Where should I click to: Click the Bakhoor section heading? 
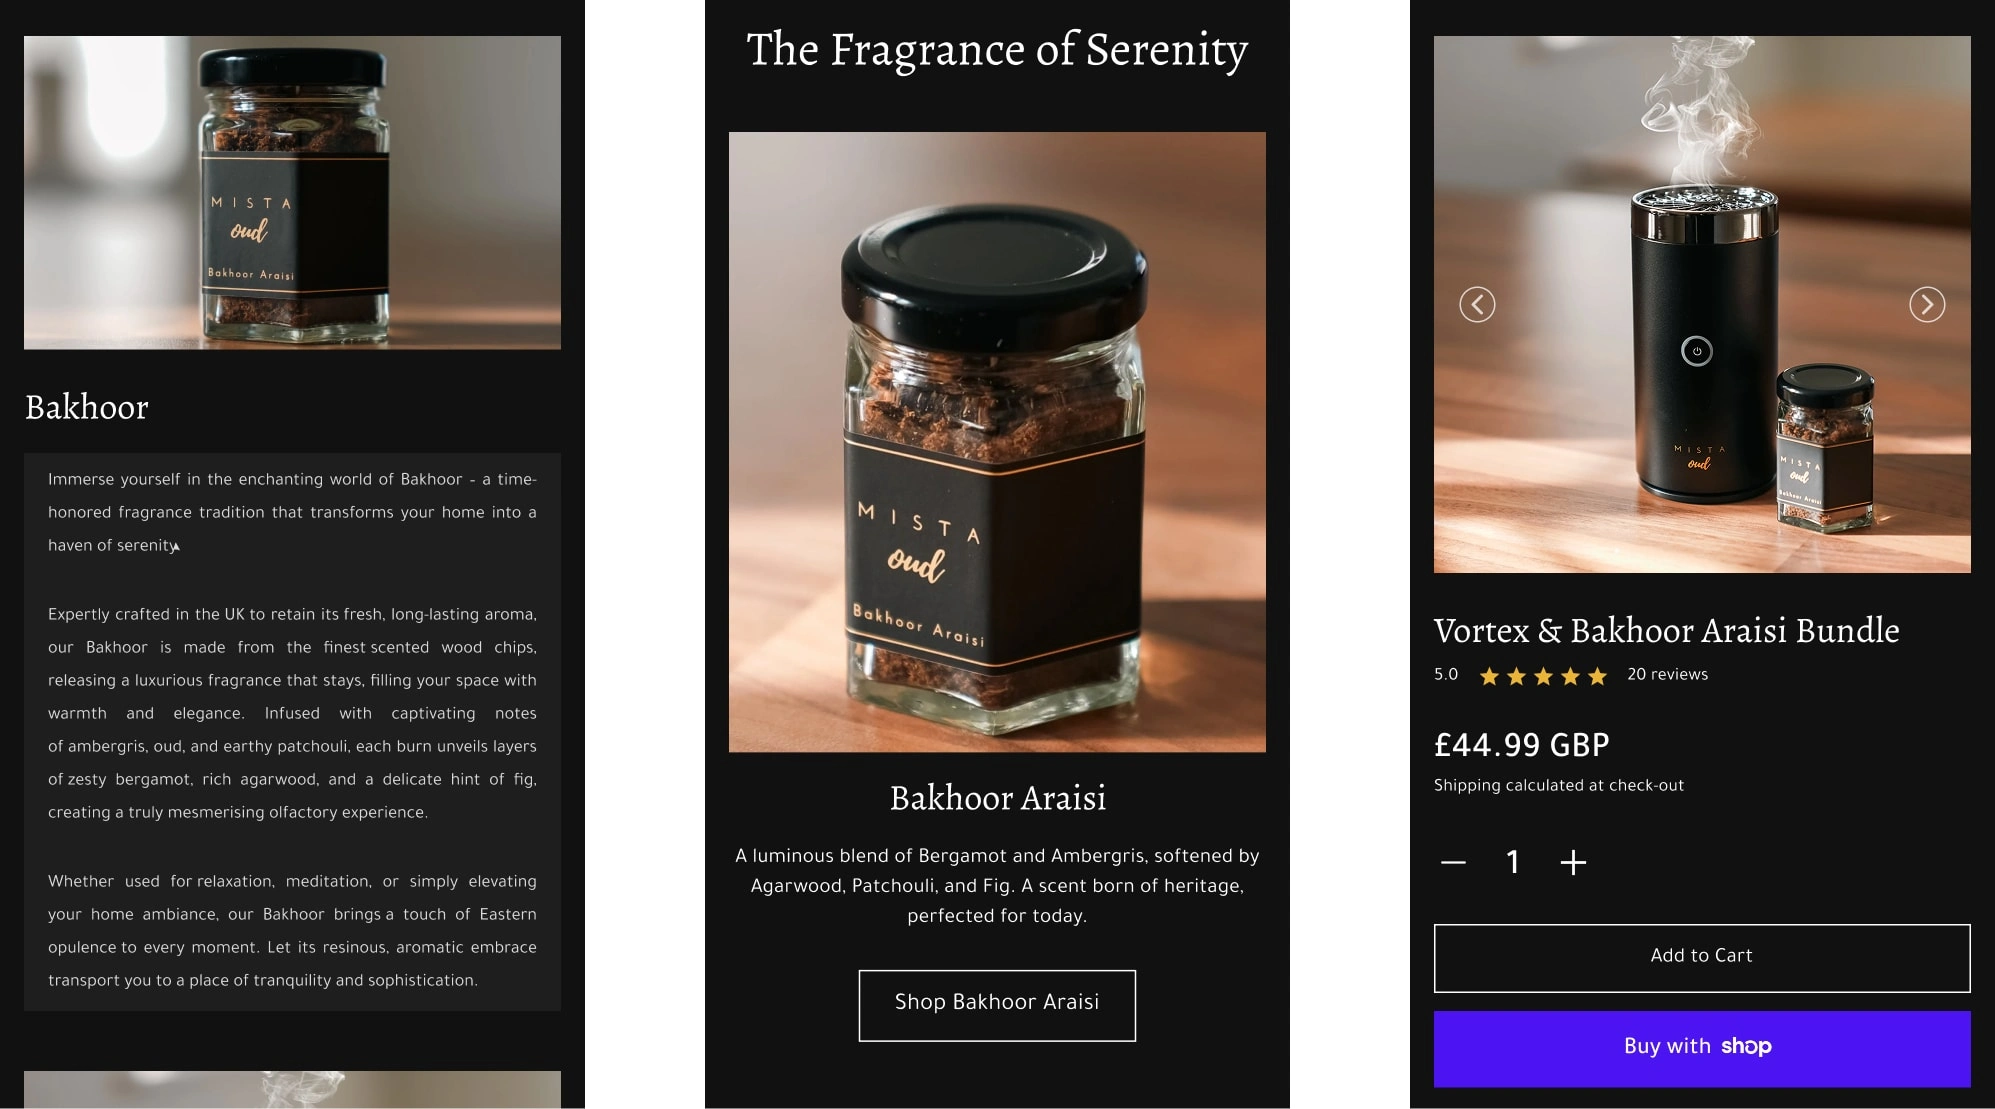tap(87, 407)
